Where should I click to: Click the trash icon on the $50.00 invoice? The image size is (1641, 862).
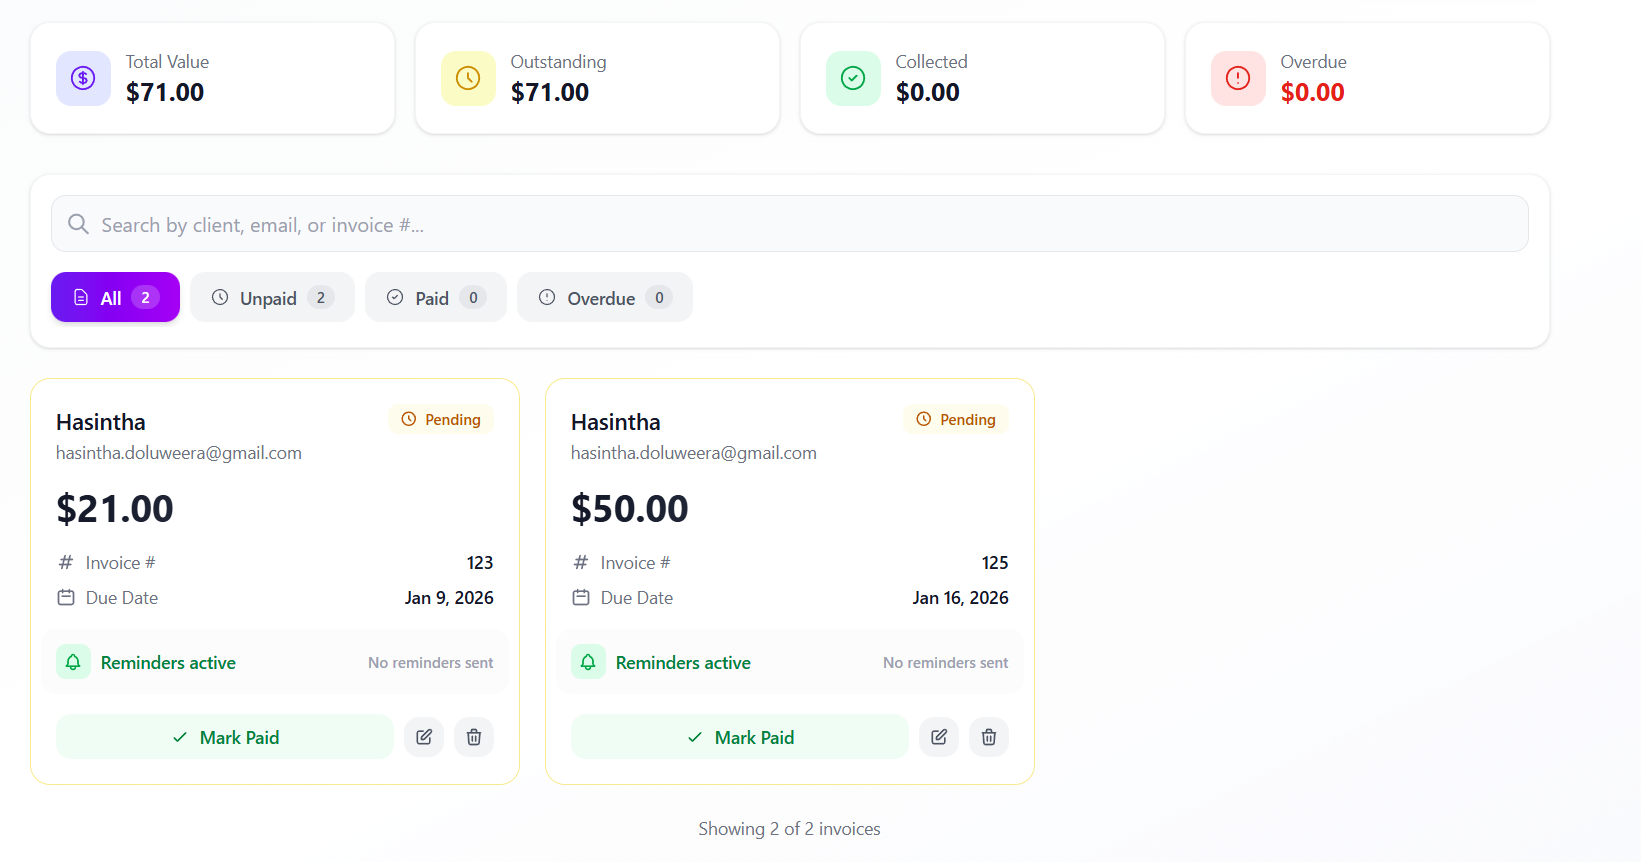[x=989, y=736]
